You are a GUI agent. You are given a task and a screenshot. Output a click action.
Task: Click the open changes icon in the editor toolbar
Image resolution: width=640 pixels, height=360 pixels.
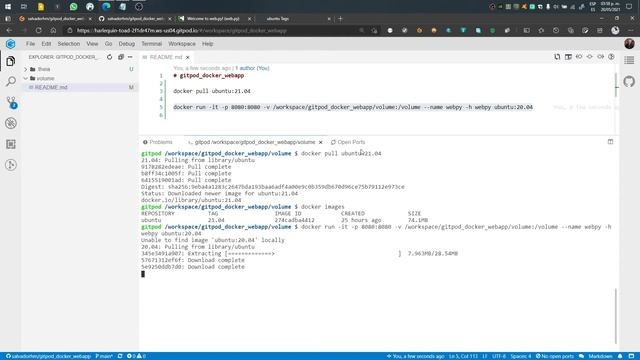tap(557, 57)
